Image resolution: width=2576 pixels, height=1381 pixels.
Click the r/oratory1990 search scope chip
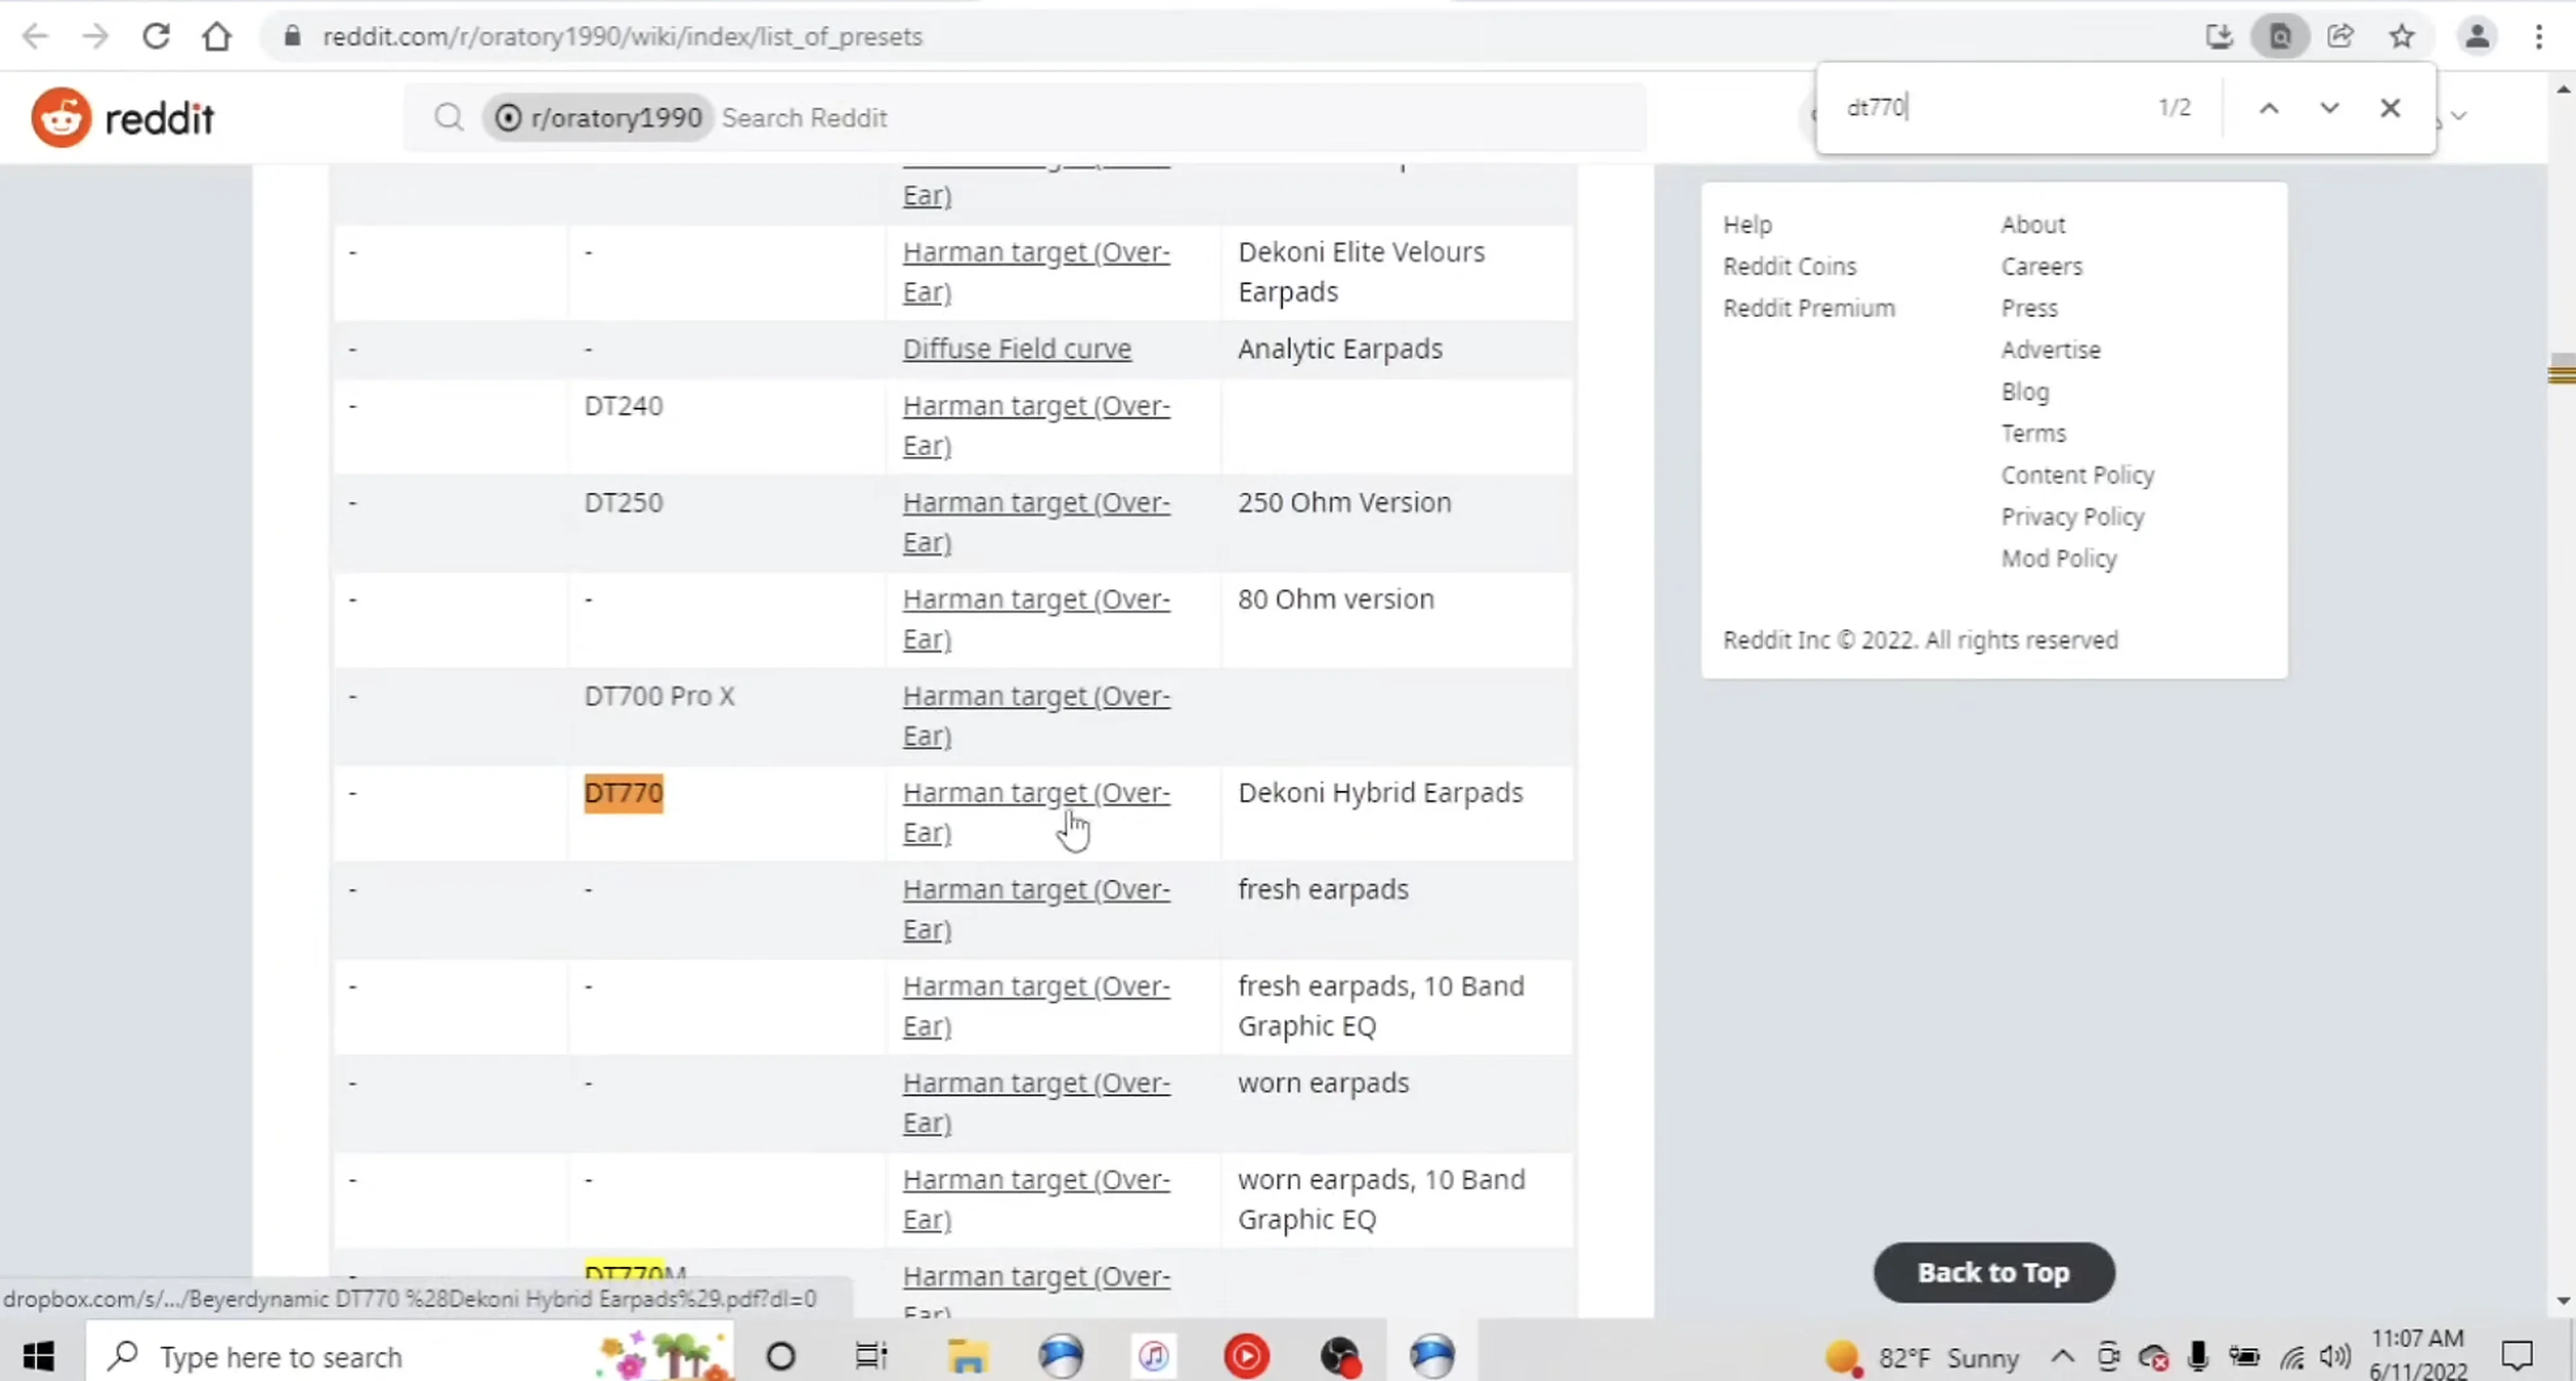click(x=598, y=118)
